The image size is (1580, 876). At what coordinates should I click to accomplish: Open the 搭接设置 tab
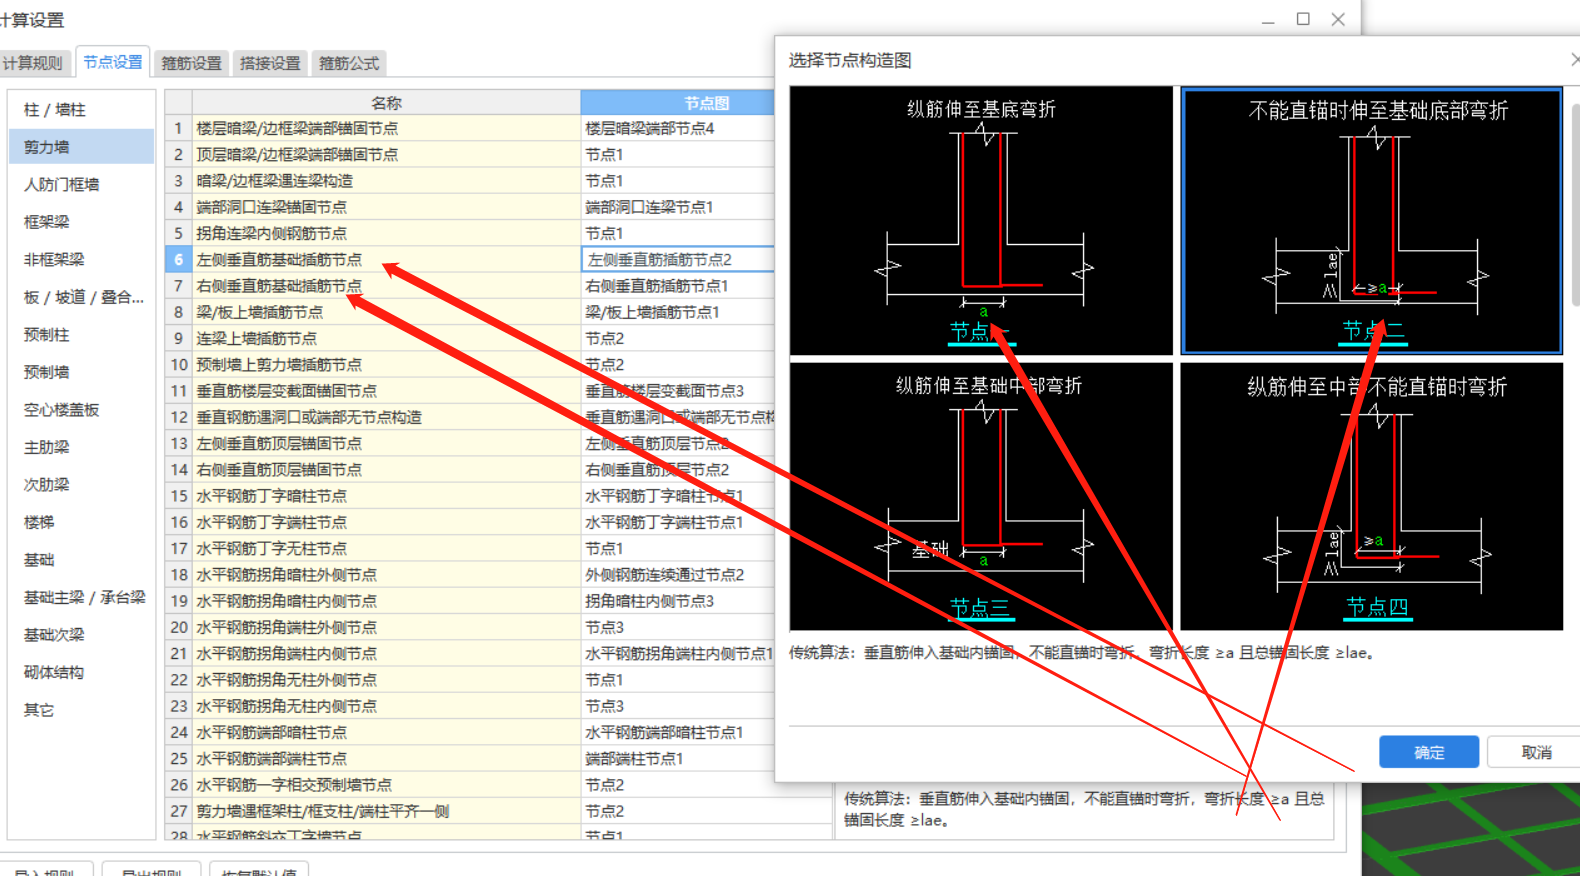(270, 63)
